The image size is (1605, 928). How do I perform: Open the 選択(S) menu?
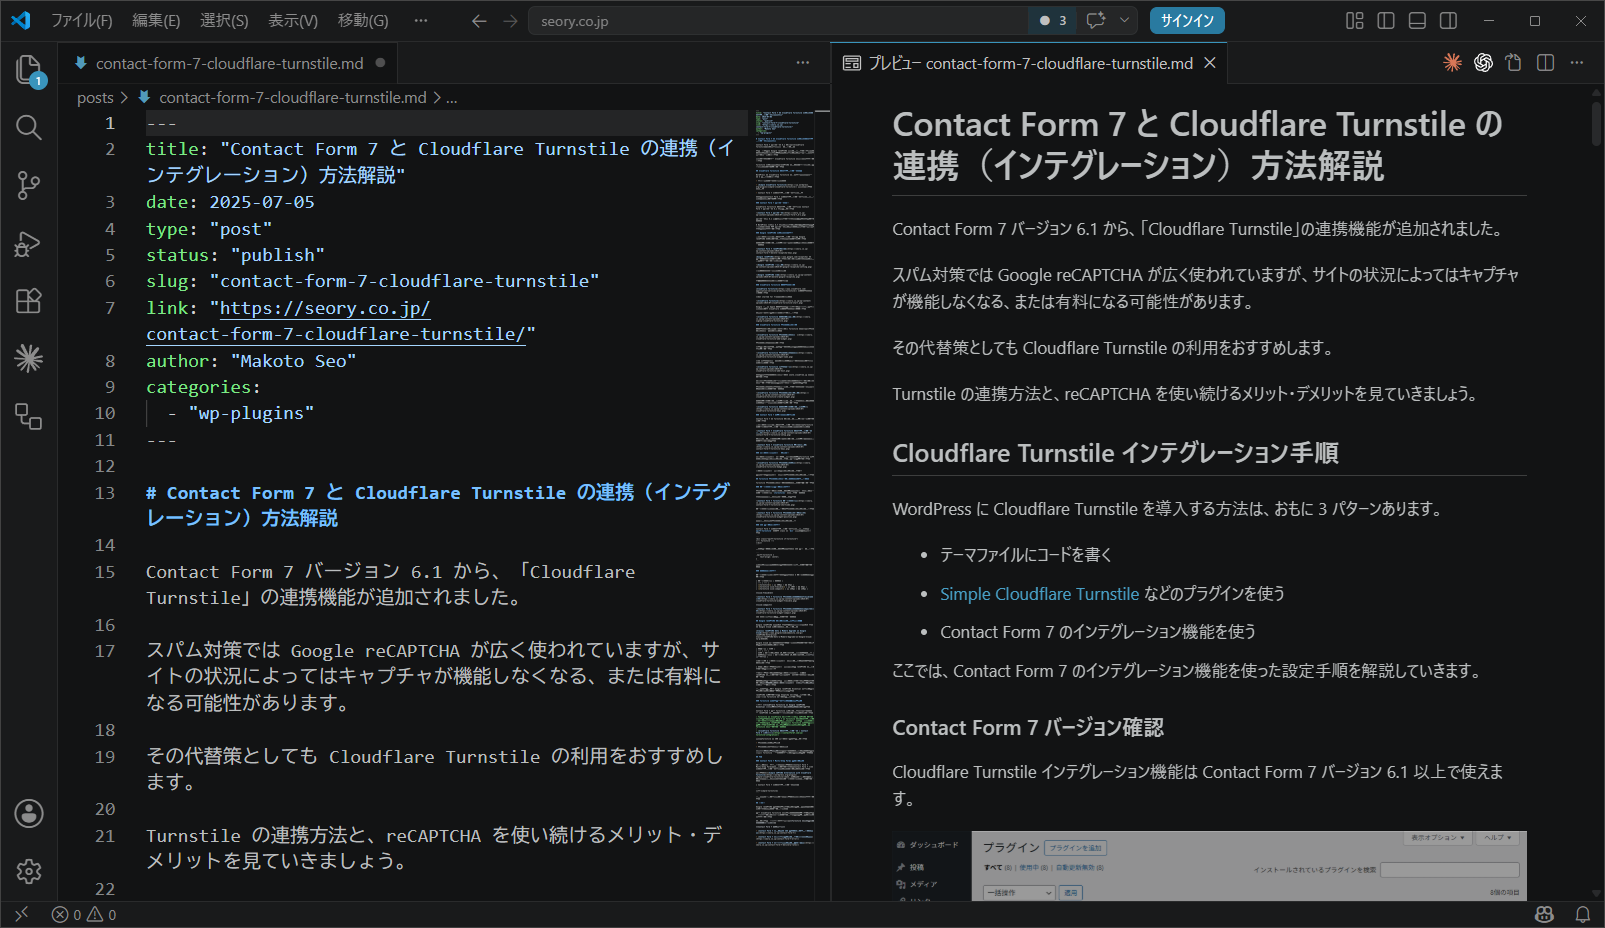point(224,20)
